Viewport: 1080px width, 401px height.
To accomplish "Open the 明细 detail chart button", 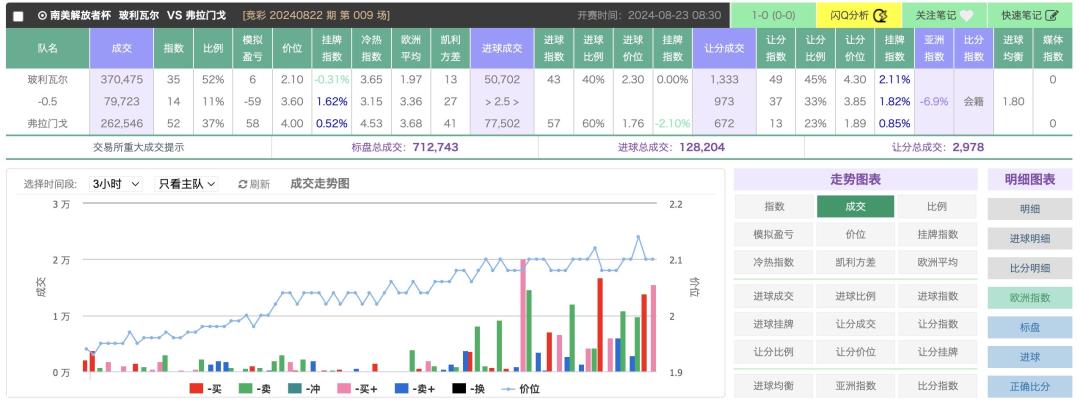I will tap(1030, 209).
